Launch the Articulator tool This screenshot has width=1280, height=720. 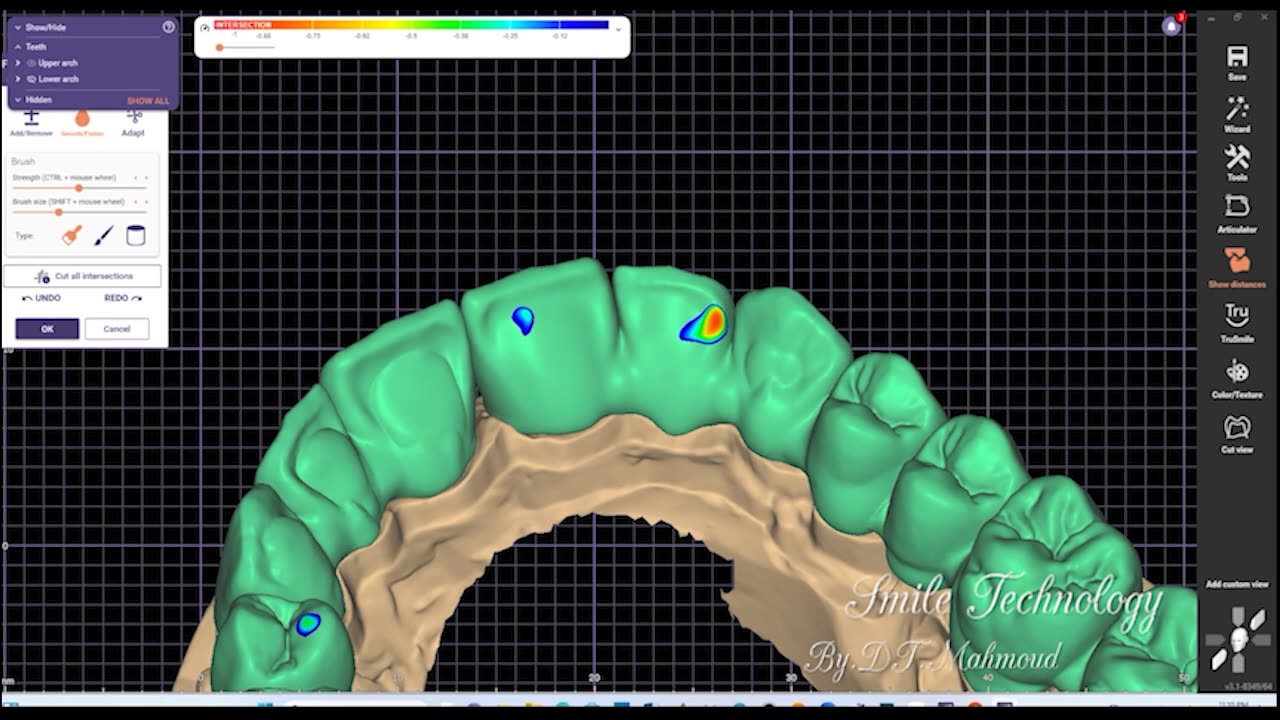pyautogui.click(x=1237, y=214)
